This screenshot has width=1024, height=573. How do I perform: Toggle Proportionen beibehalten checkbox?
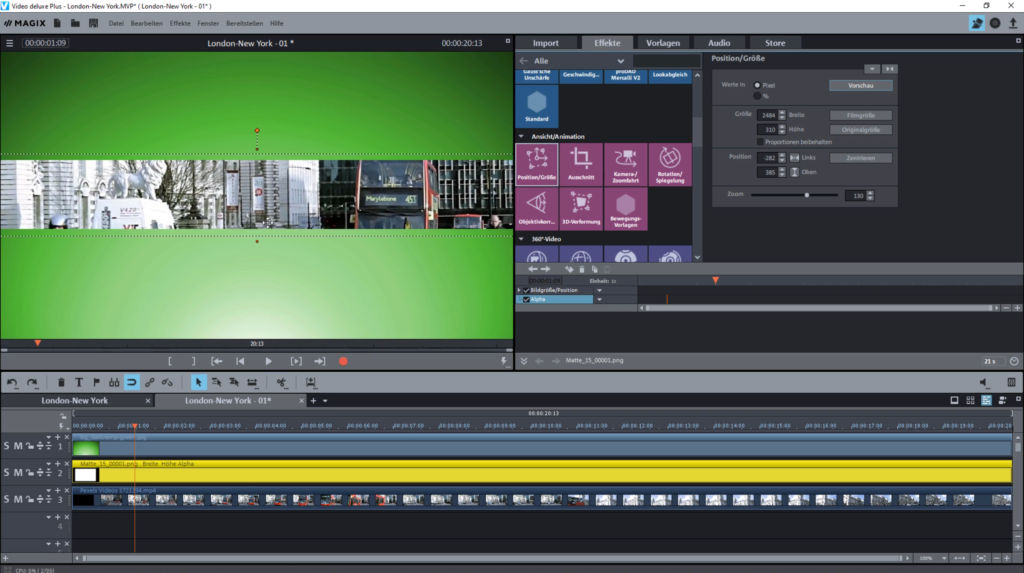(x=760, y=142)
